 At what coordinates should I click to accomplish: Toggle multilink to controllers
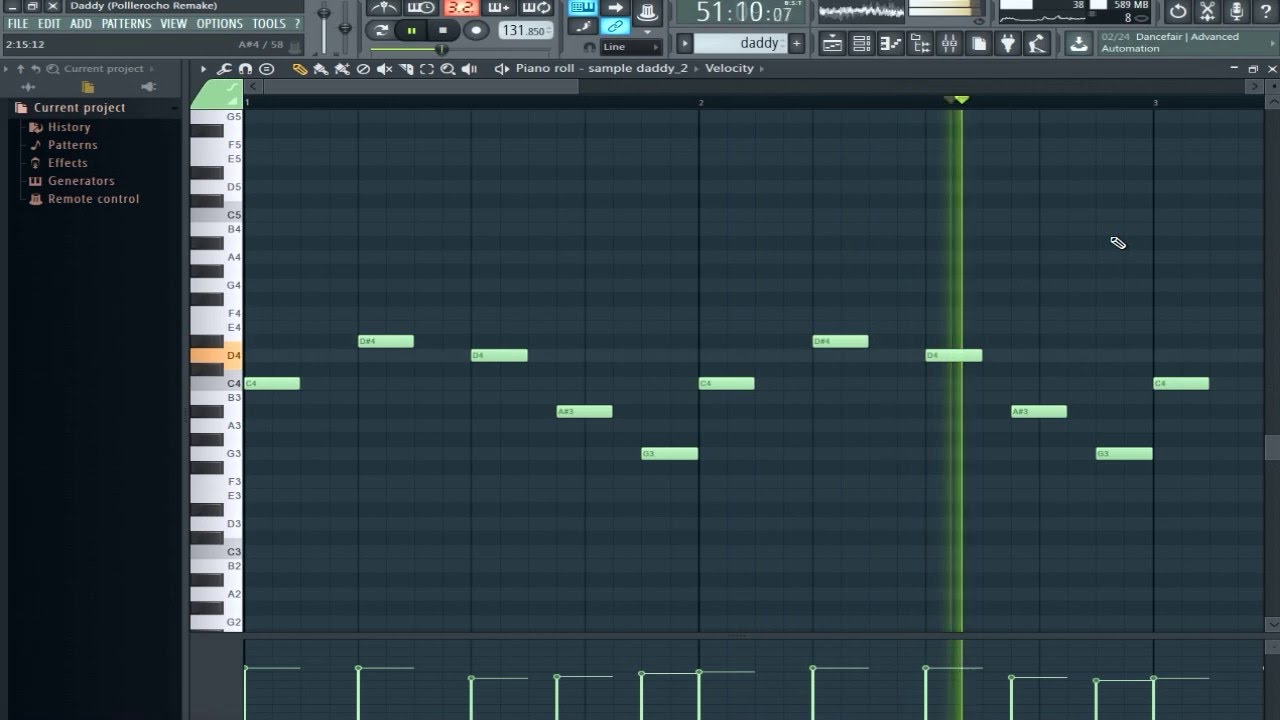(x=615, y=27)
